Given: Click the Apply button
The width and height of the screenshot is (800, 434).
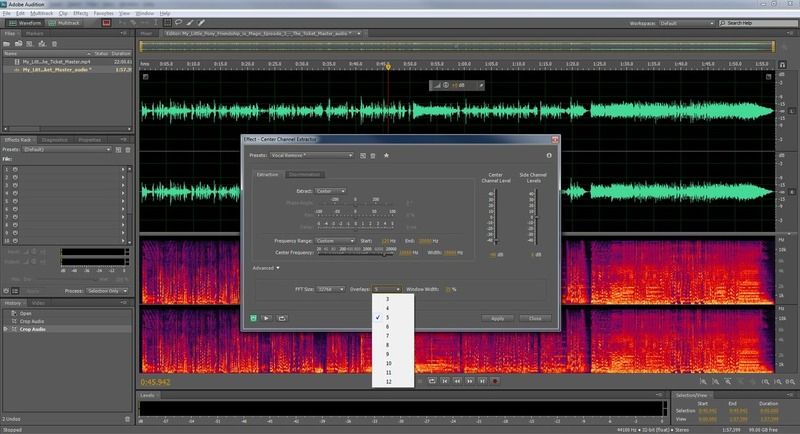Looking at the screenshot, I should click(x=497, y=318).
